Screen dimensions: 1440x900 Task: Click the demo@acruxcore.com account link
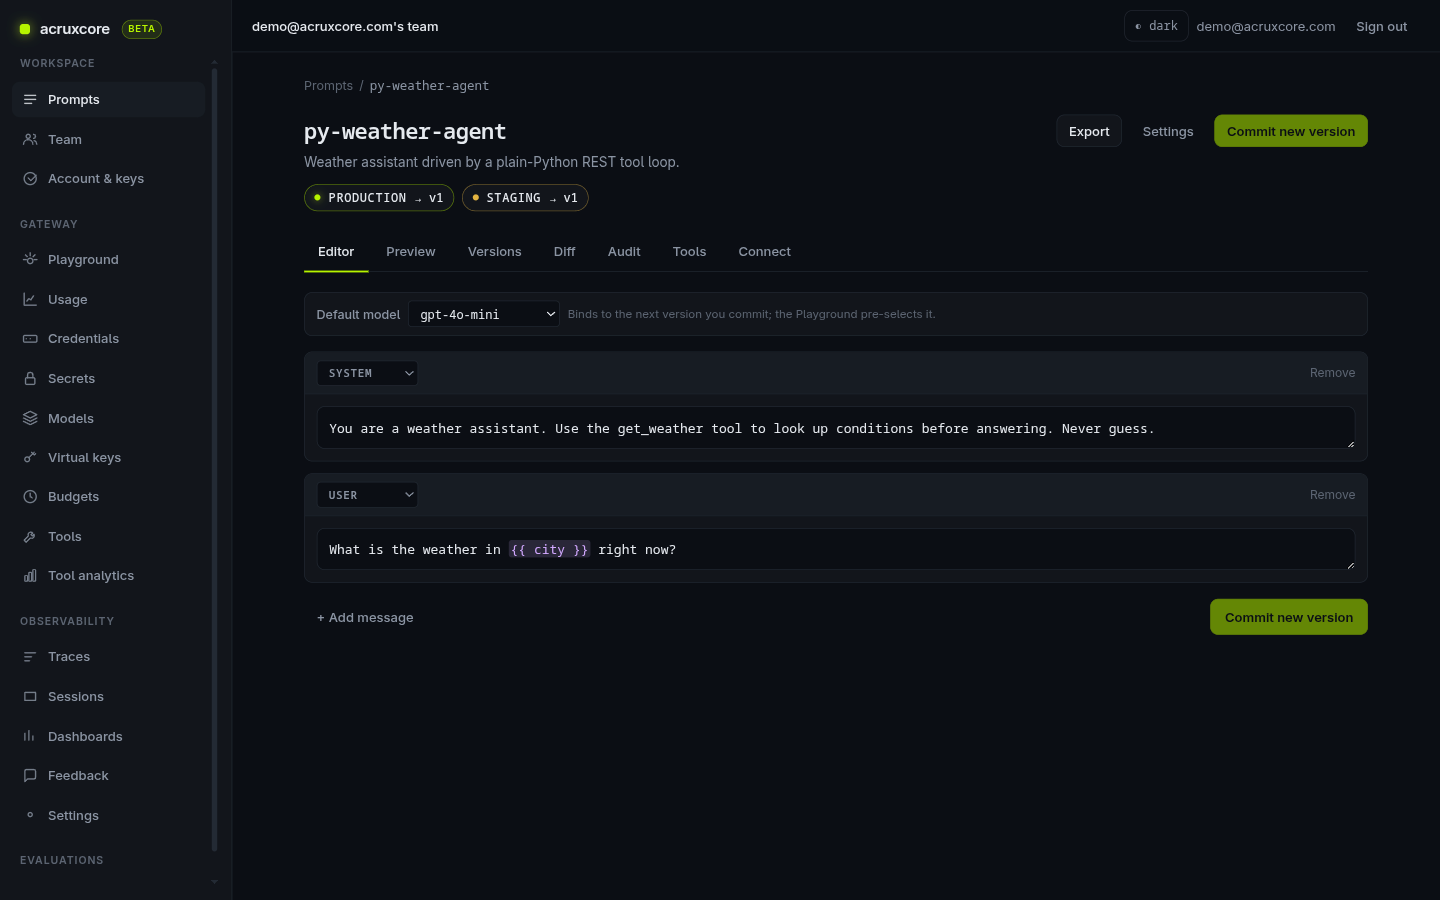[x=1266, y=27]
